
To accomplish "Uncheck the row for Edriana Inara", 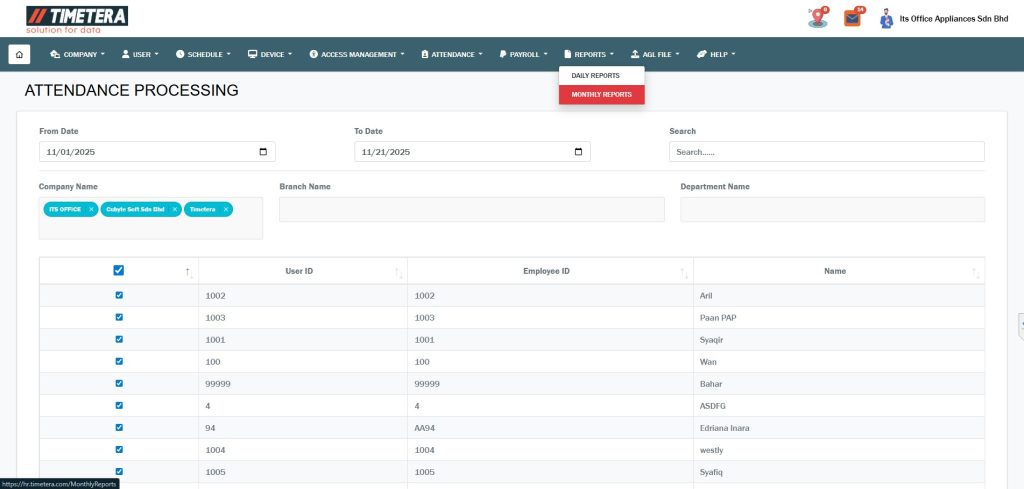I will [x=119, y=427].
